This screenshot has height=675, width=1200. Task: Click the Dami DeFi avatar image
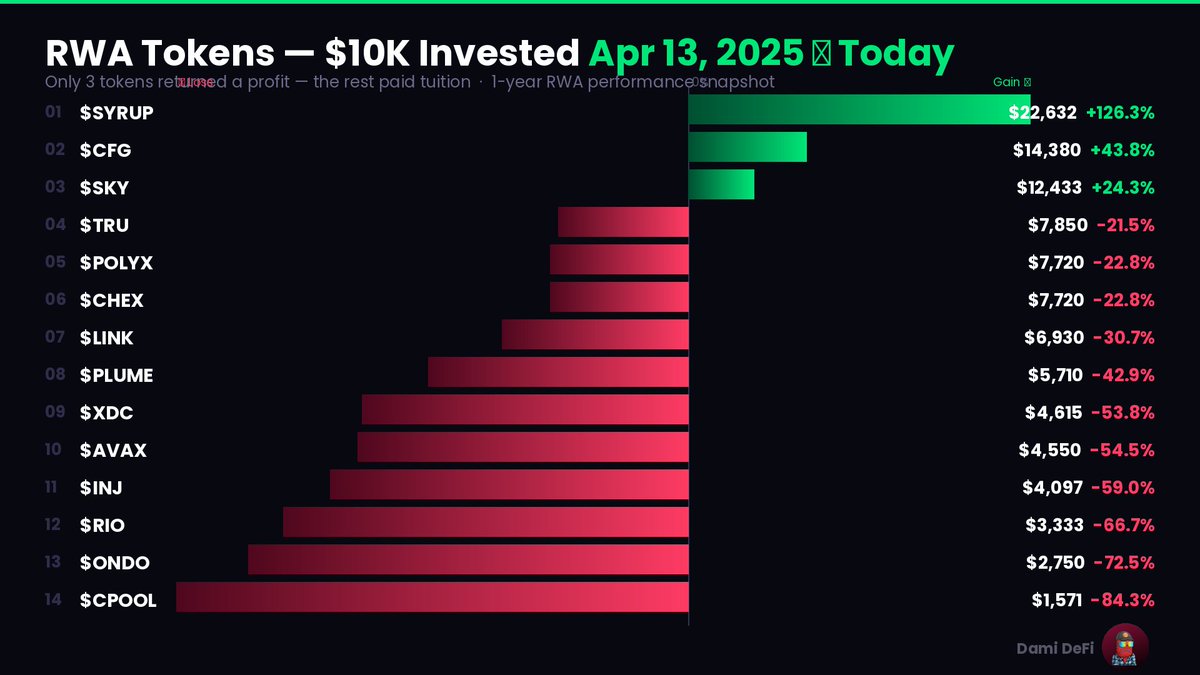click(x=1125, y=648)
